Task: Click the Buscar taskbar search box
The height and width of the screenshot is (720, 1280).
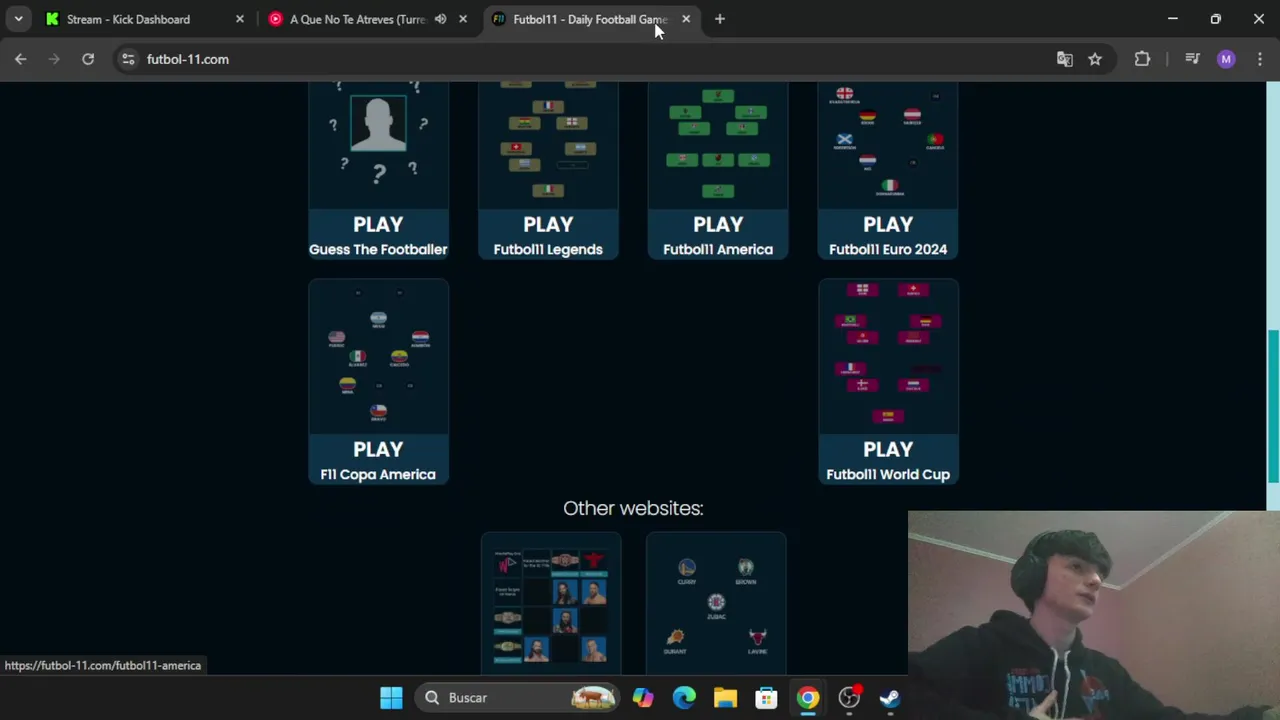Action: click(x=518, y=698)
